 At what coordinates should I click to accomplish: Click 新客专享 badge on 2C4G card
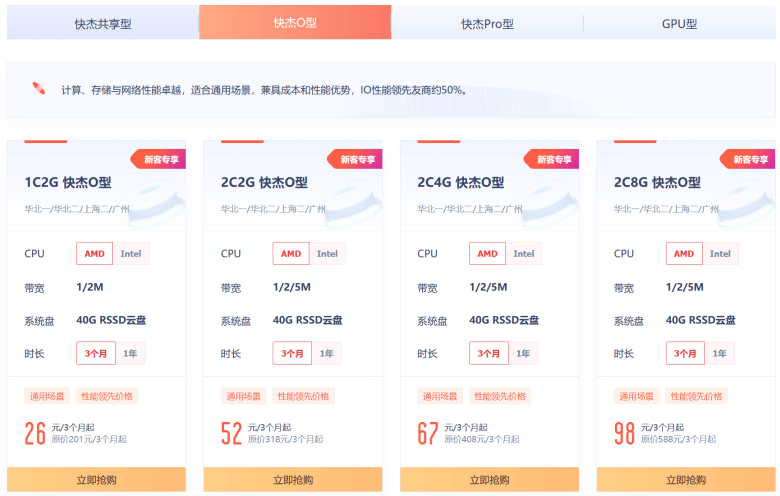[x=551, y=159]
